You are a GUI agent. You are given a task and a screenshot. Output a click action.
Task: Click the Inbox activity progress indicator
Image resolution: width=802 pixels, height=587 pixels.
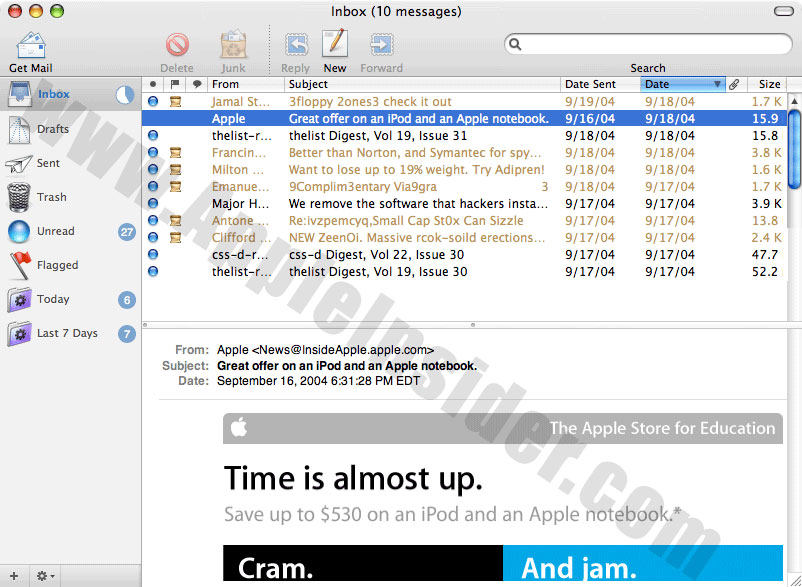point(125,95)
